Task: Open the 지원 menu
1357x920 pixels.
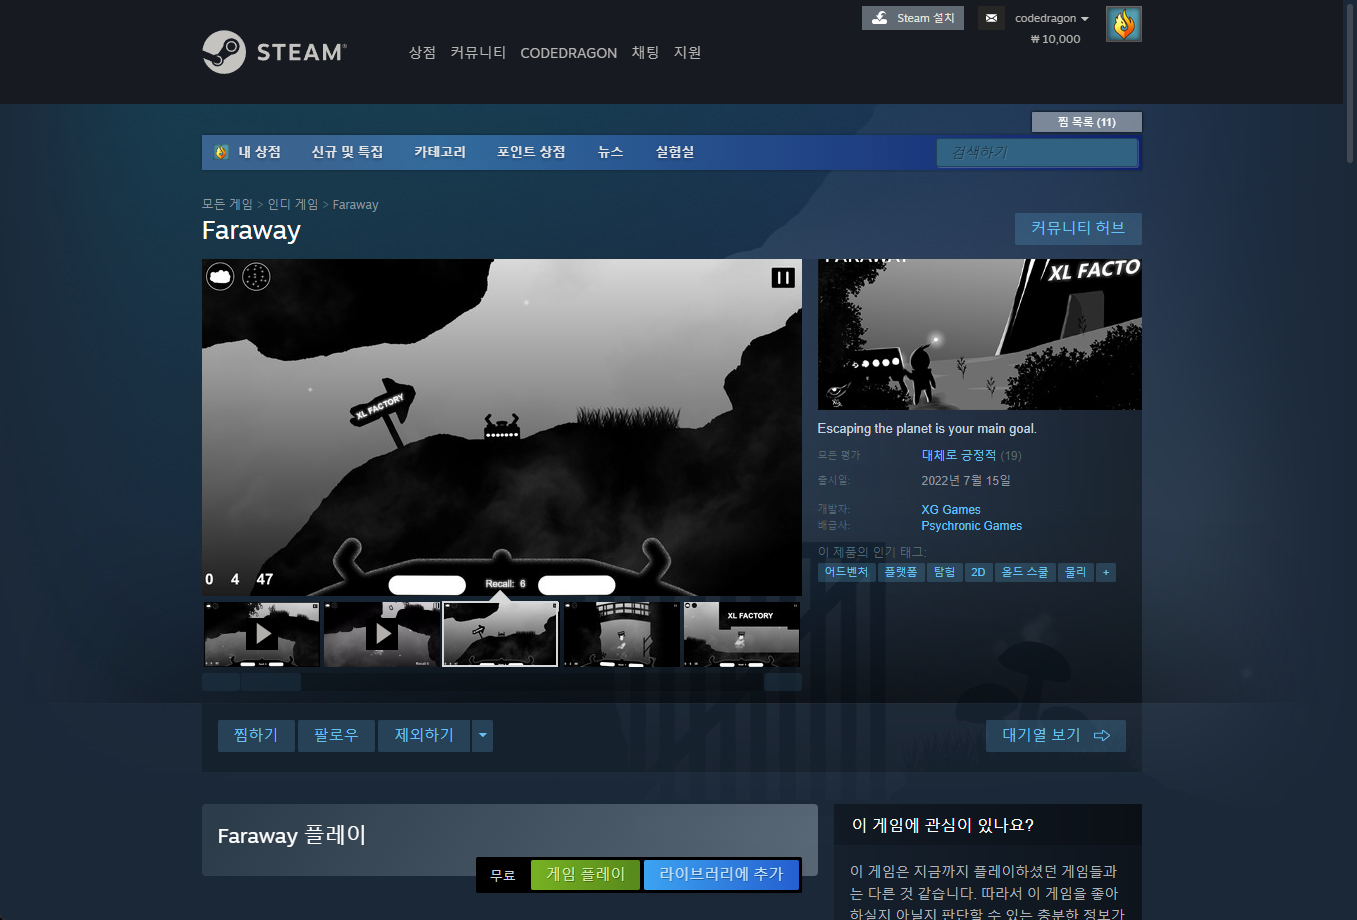Action: click(687, 52)
